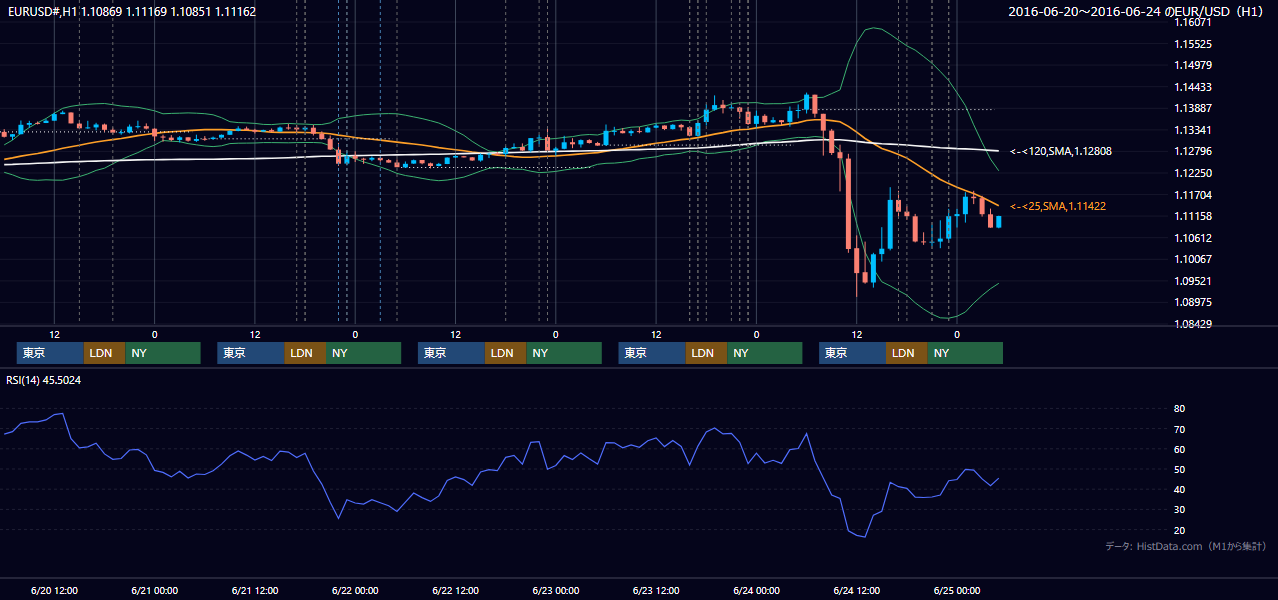Select the 6/22 12:00 date label
The width and height of the screenshot is (1278, 600).
[455, 590]
